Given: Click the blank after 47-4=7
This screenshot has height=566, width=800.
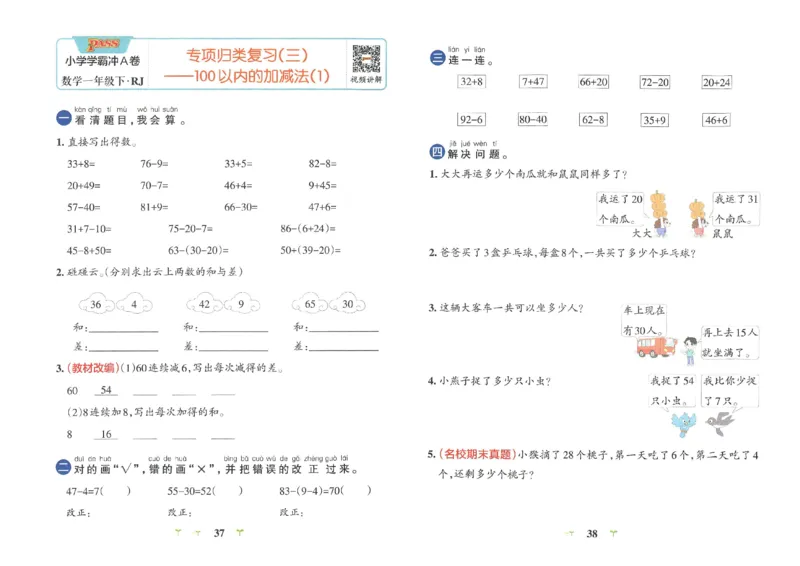Looking at the screenshot, I should (x=115, y=491).
